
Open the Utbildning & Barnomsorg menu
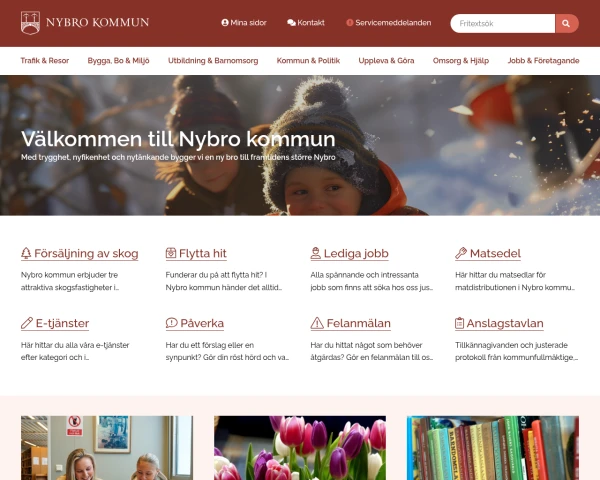point(213,60)
